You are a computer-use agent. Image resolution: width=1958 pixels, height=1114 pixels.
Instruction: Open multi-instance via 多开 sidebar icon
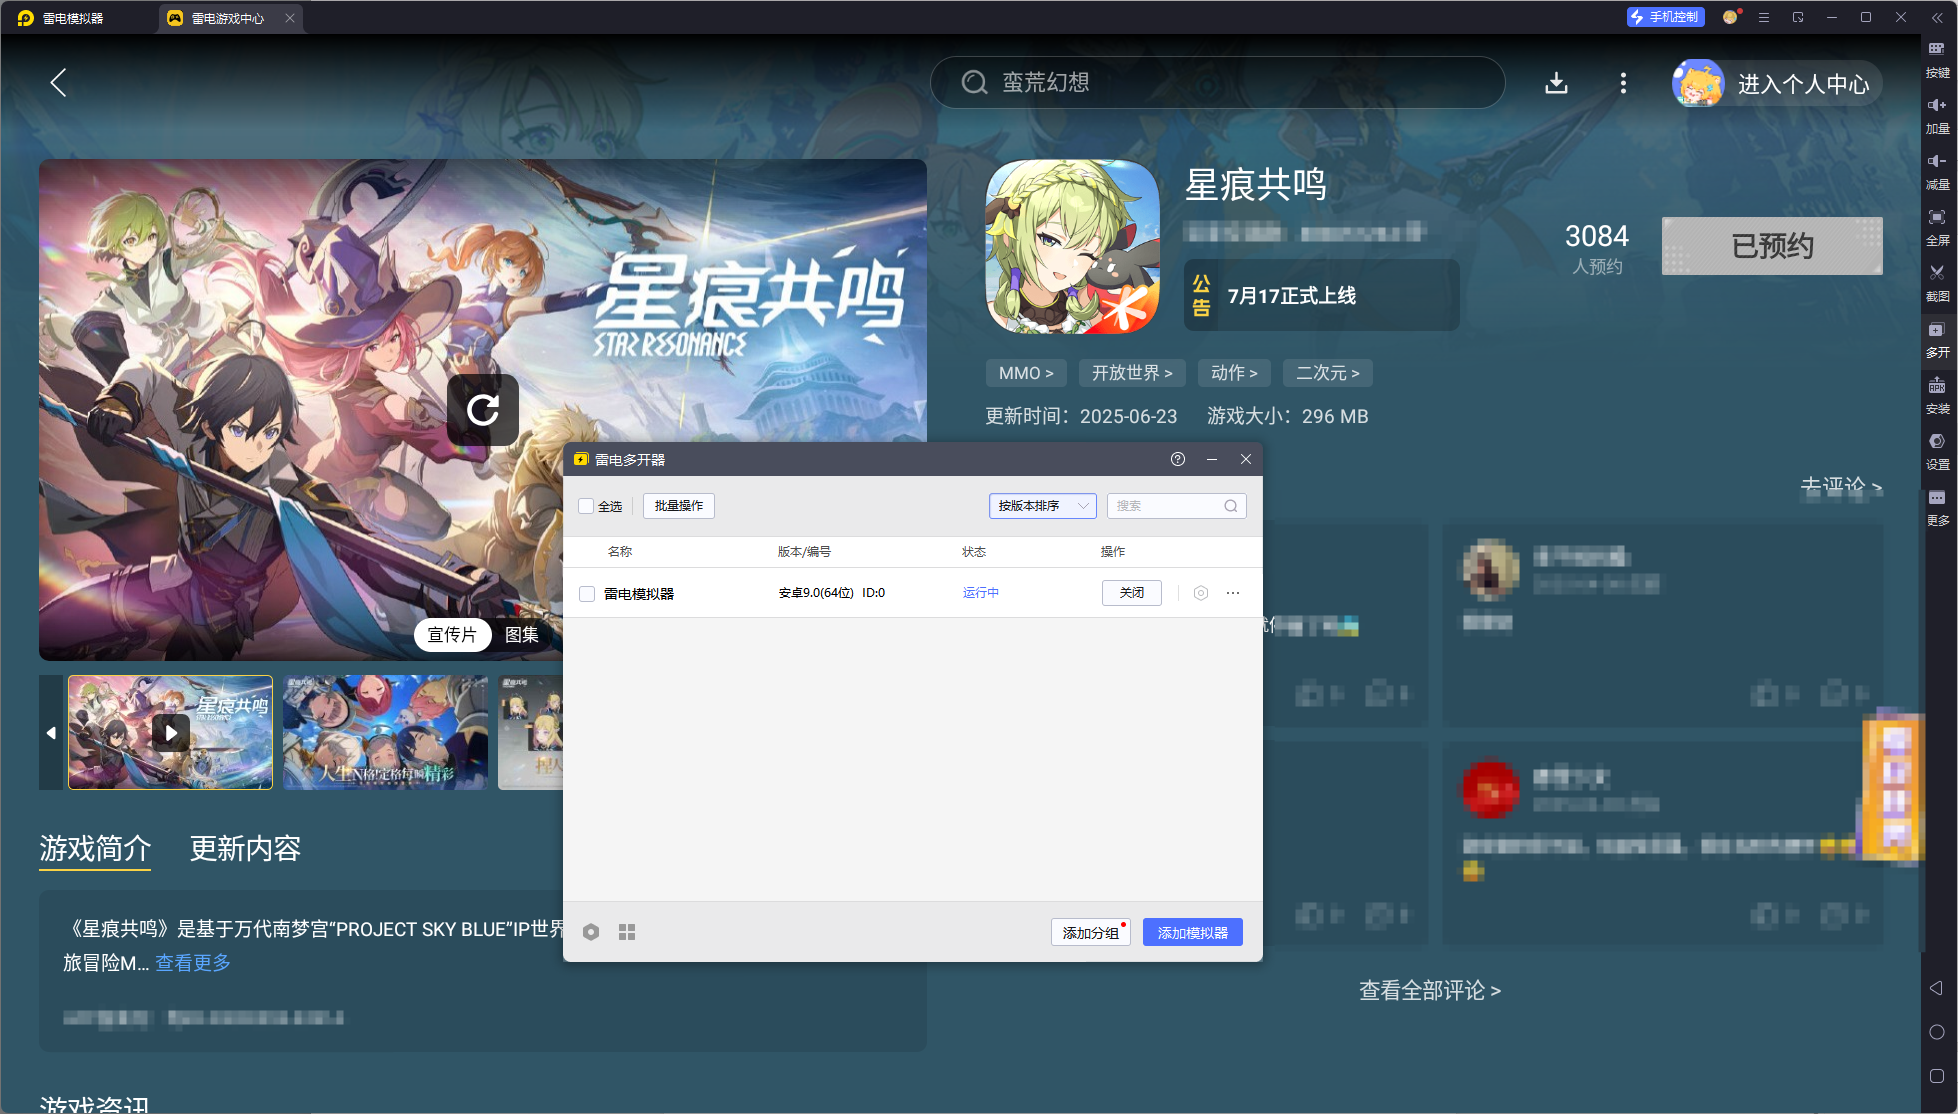click(1937, 340)
